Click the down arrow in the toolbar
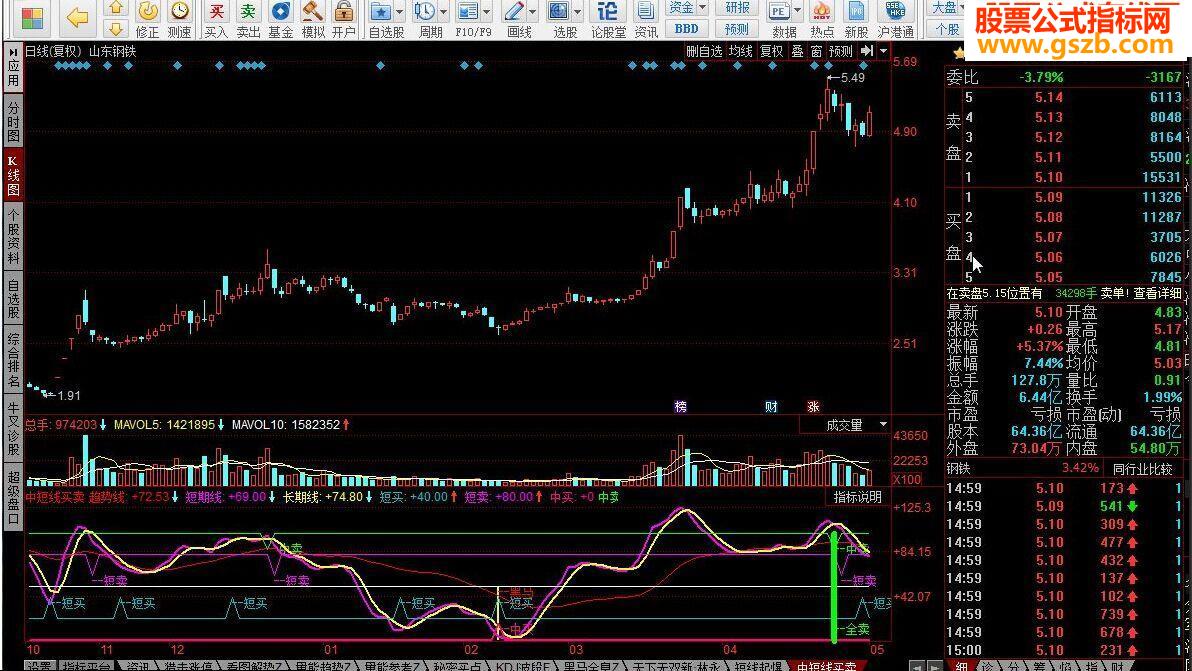This screenshot has height=671, width=1192. coord(116,29)
